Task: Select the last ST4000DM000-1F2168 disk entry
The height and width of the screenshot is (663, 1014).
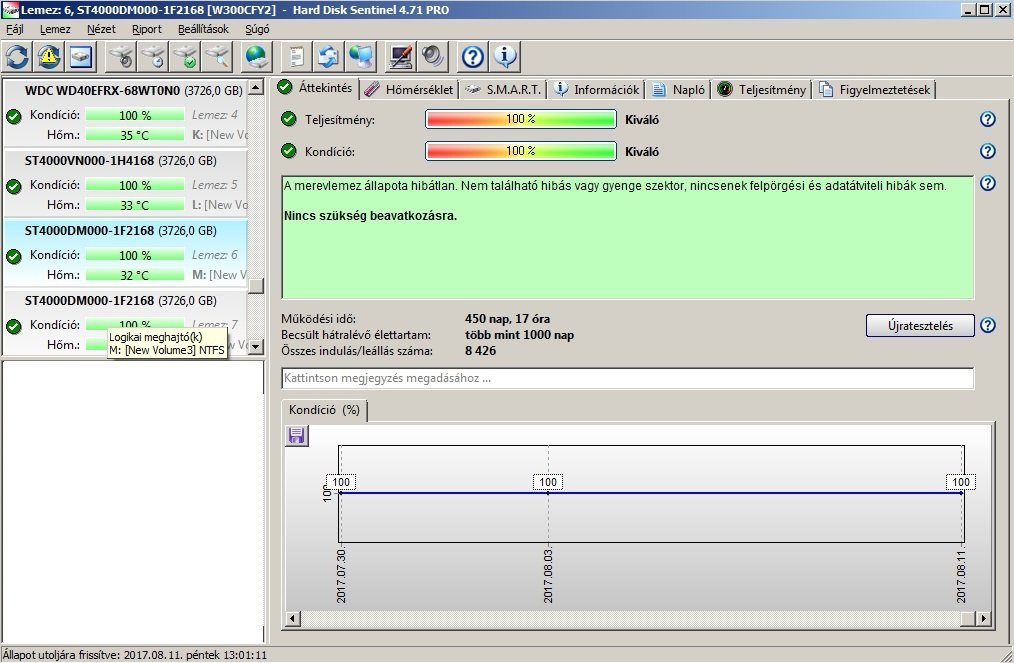Action: click(125, 322)
